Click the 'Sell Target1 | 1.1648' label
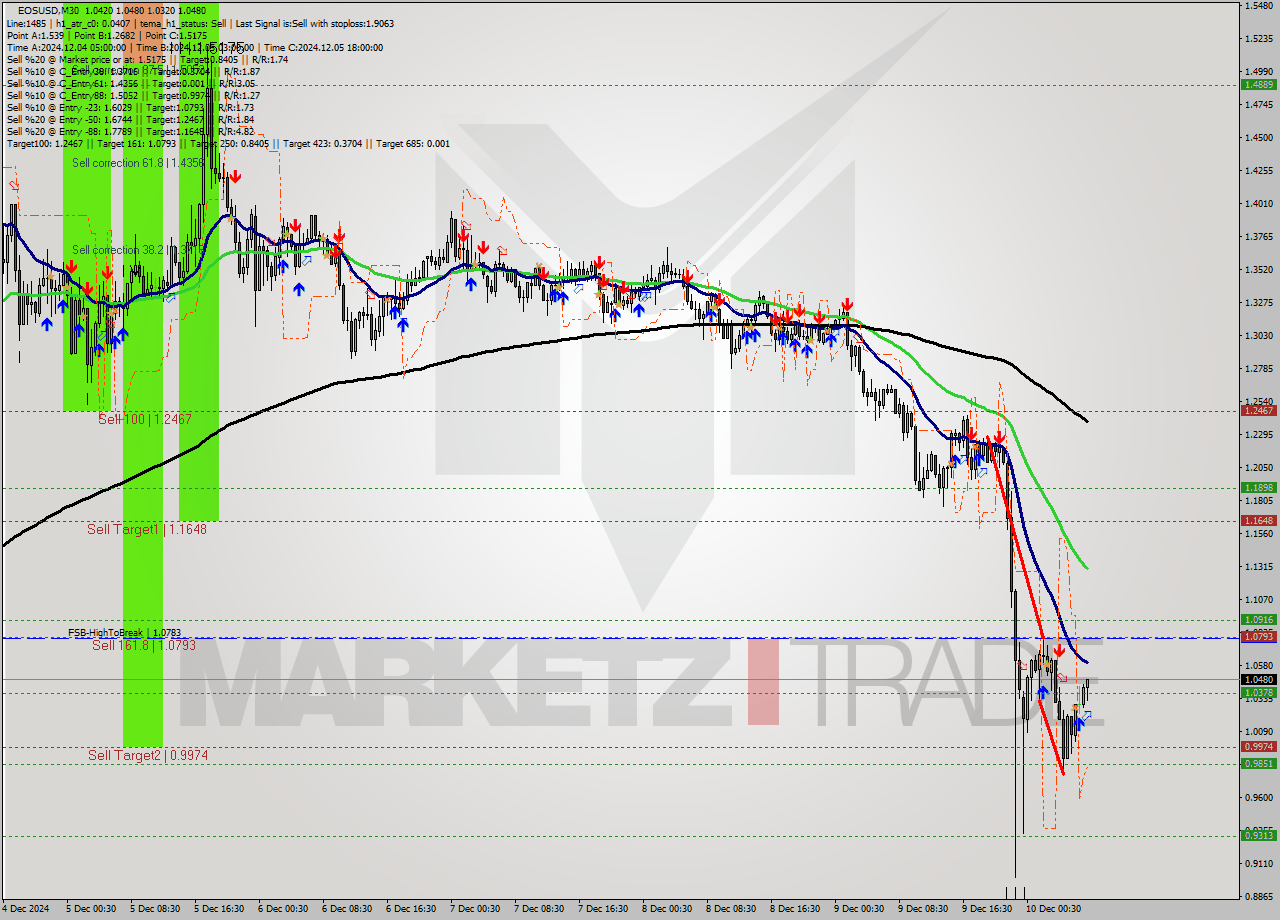Screen dimensions: 1280x920 point(147,529)
